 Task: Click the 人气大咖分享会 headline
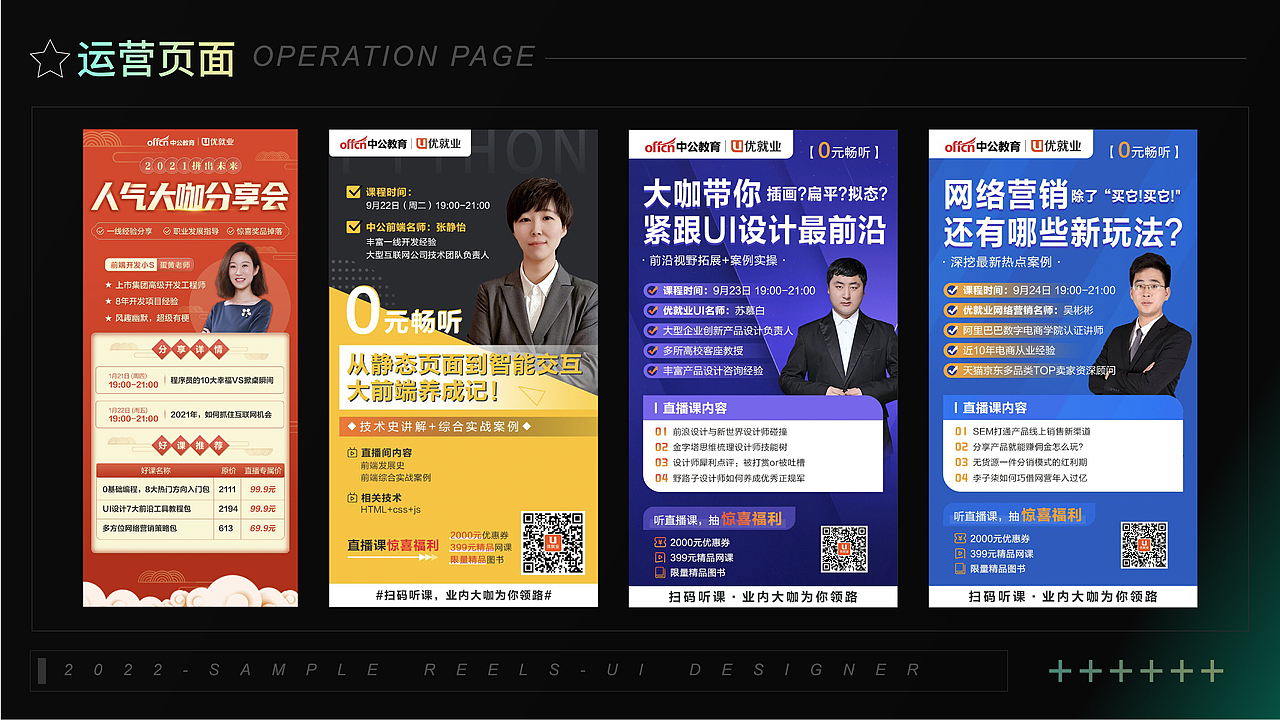(x=190, y=196)
